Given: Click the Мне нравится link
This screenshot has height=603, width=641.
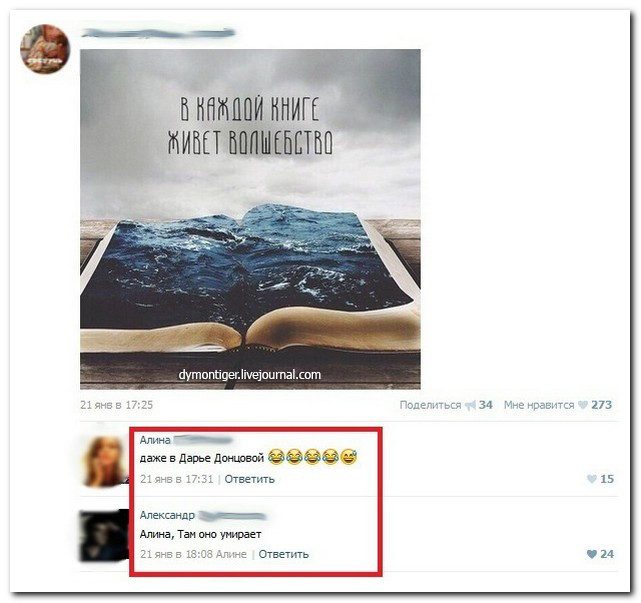Looking at the screenshot, I should (x=539, y=405).
